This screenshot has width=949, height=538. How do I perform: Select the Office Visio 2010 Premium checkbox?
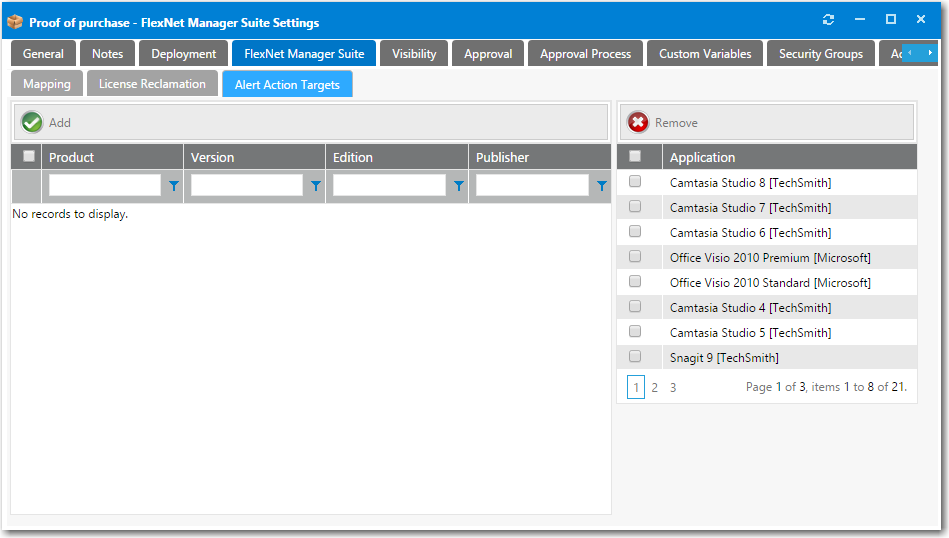pos(635,257)
